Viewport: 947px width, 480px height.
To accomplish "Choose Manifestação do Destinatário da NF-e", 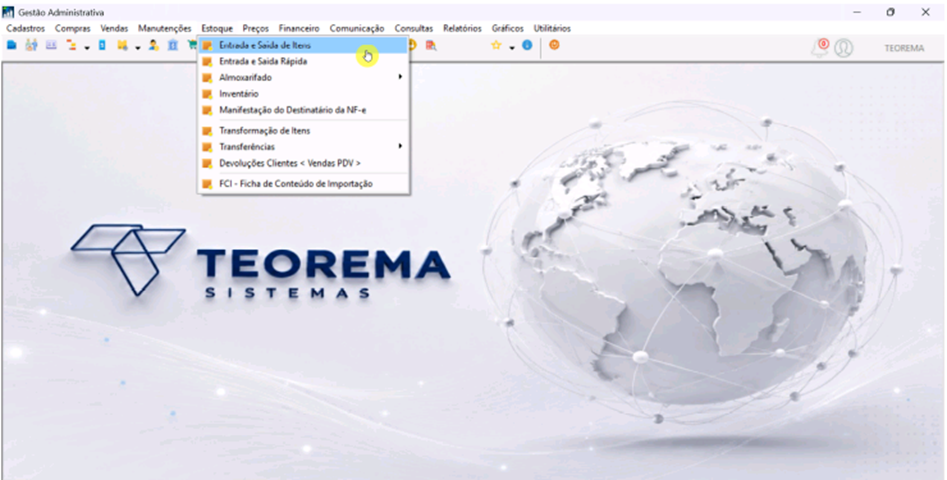I will (x=304, y=110).
